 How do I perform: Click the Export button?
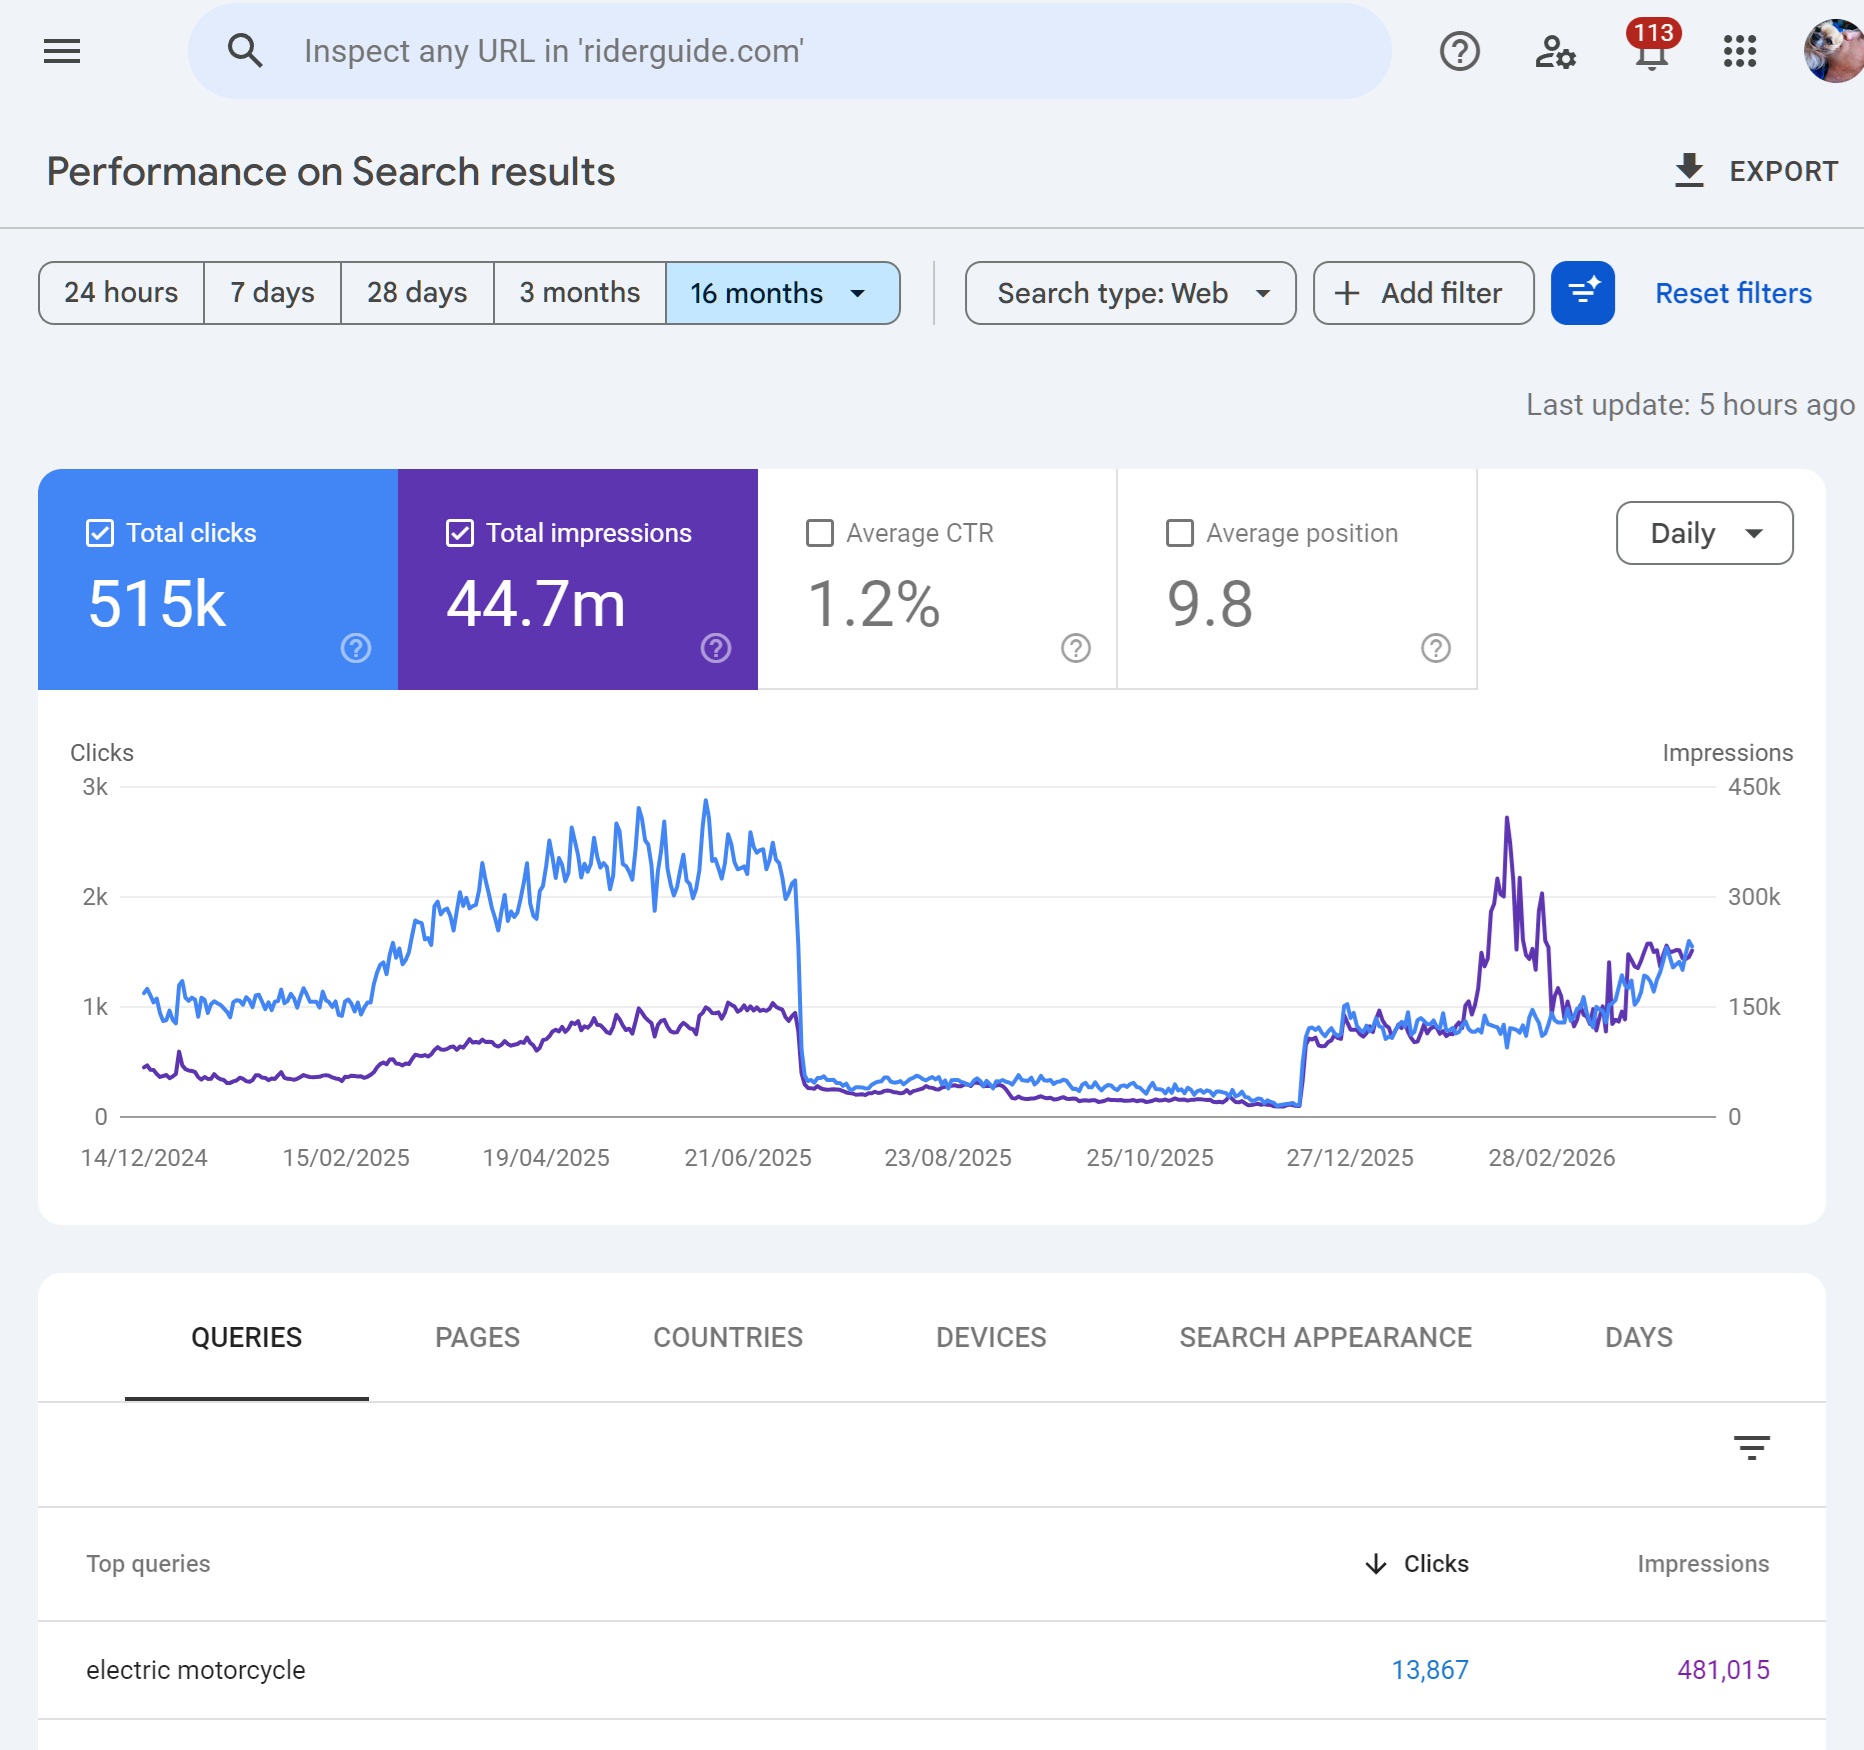point(1757,171)
